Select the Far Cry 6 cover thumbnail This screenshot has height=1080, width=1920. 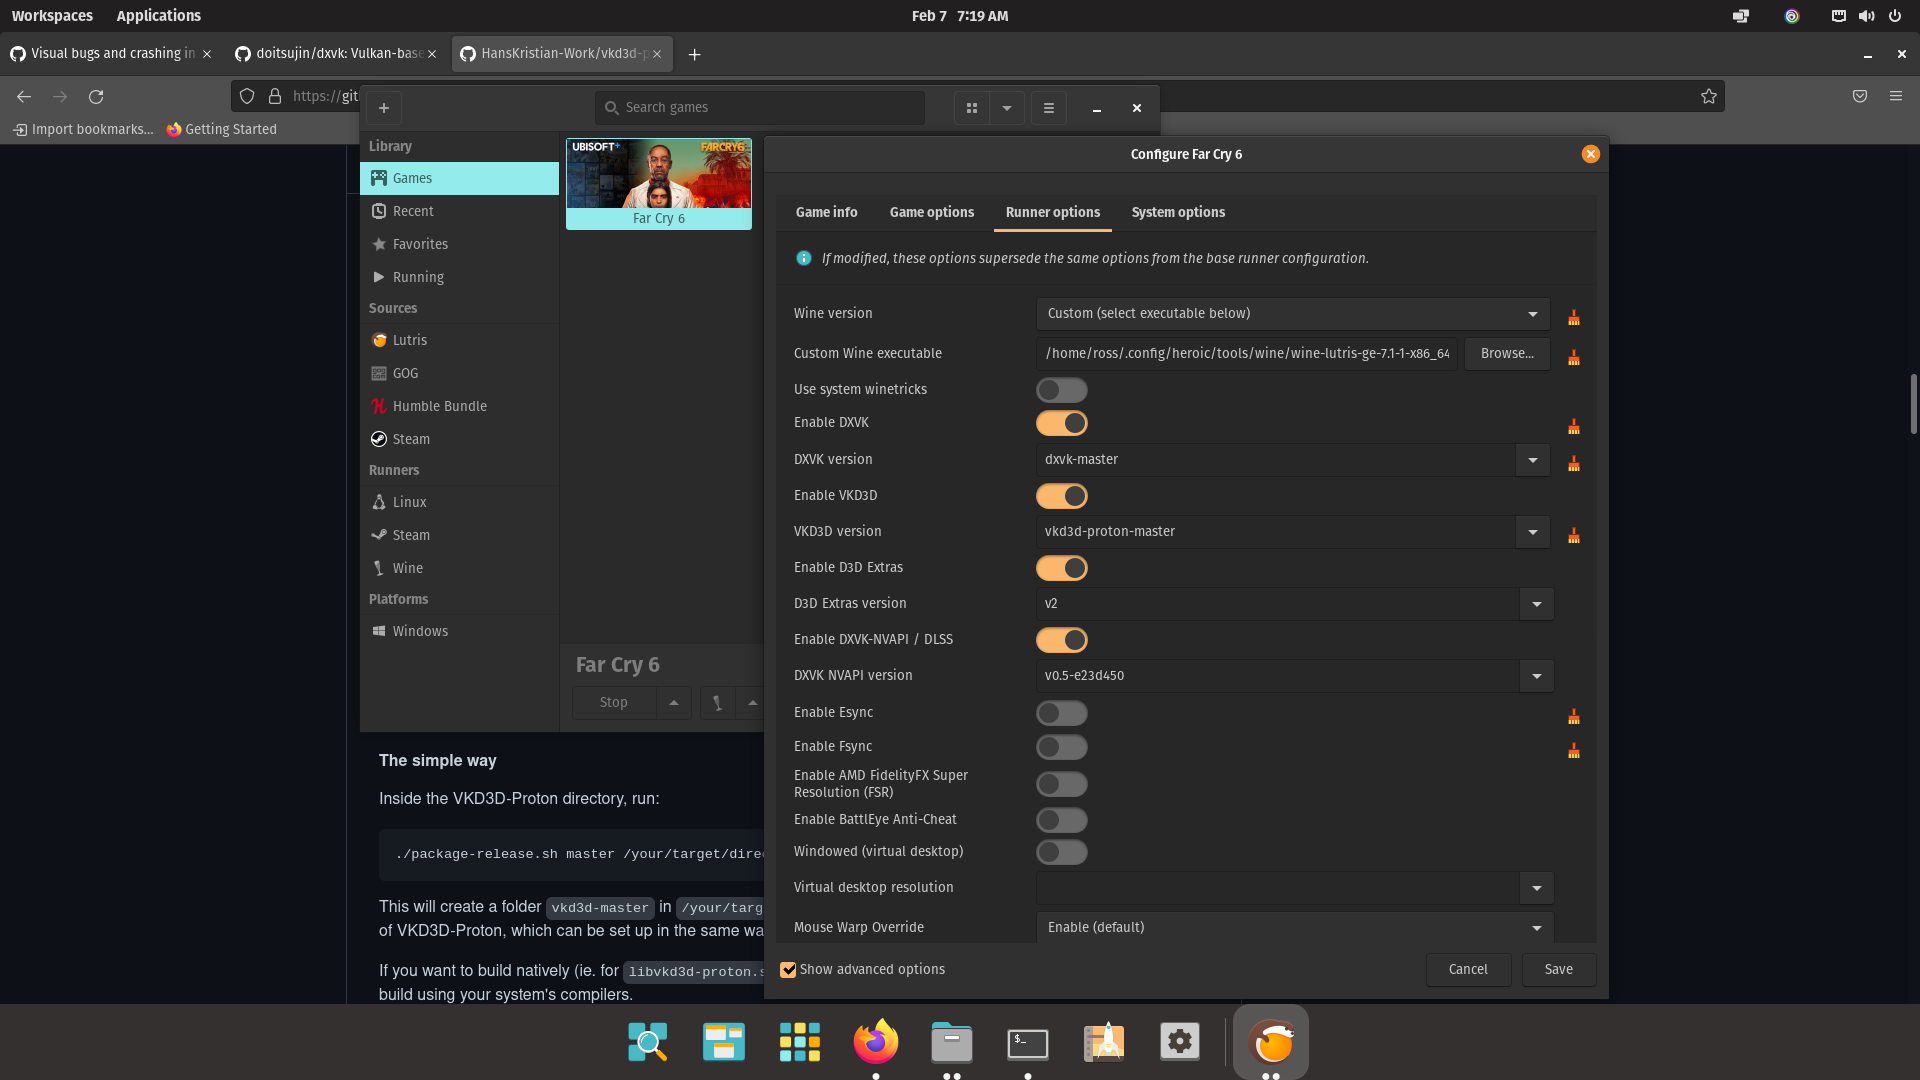pyautogui.click(x=659, y=184)
